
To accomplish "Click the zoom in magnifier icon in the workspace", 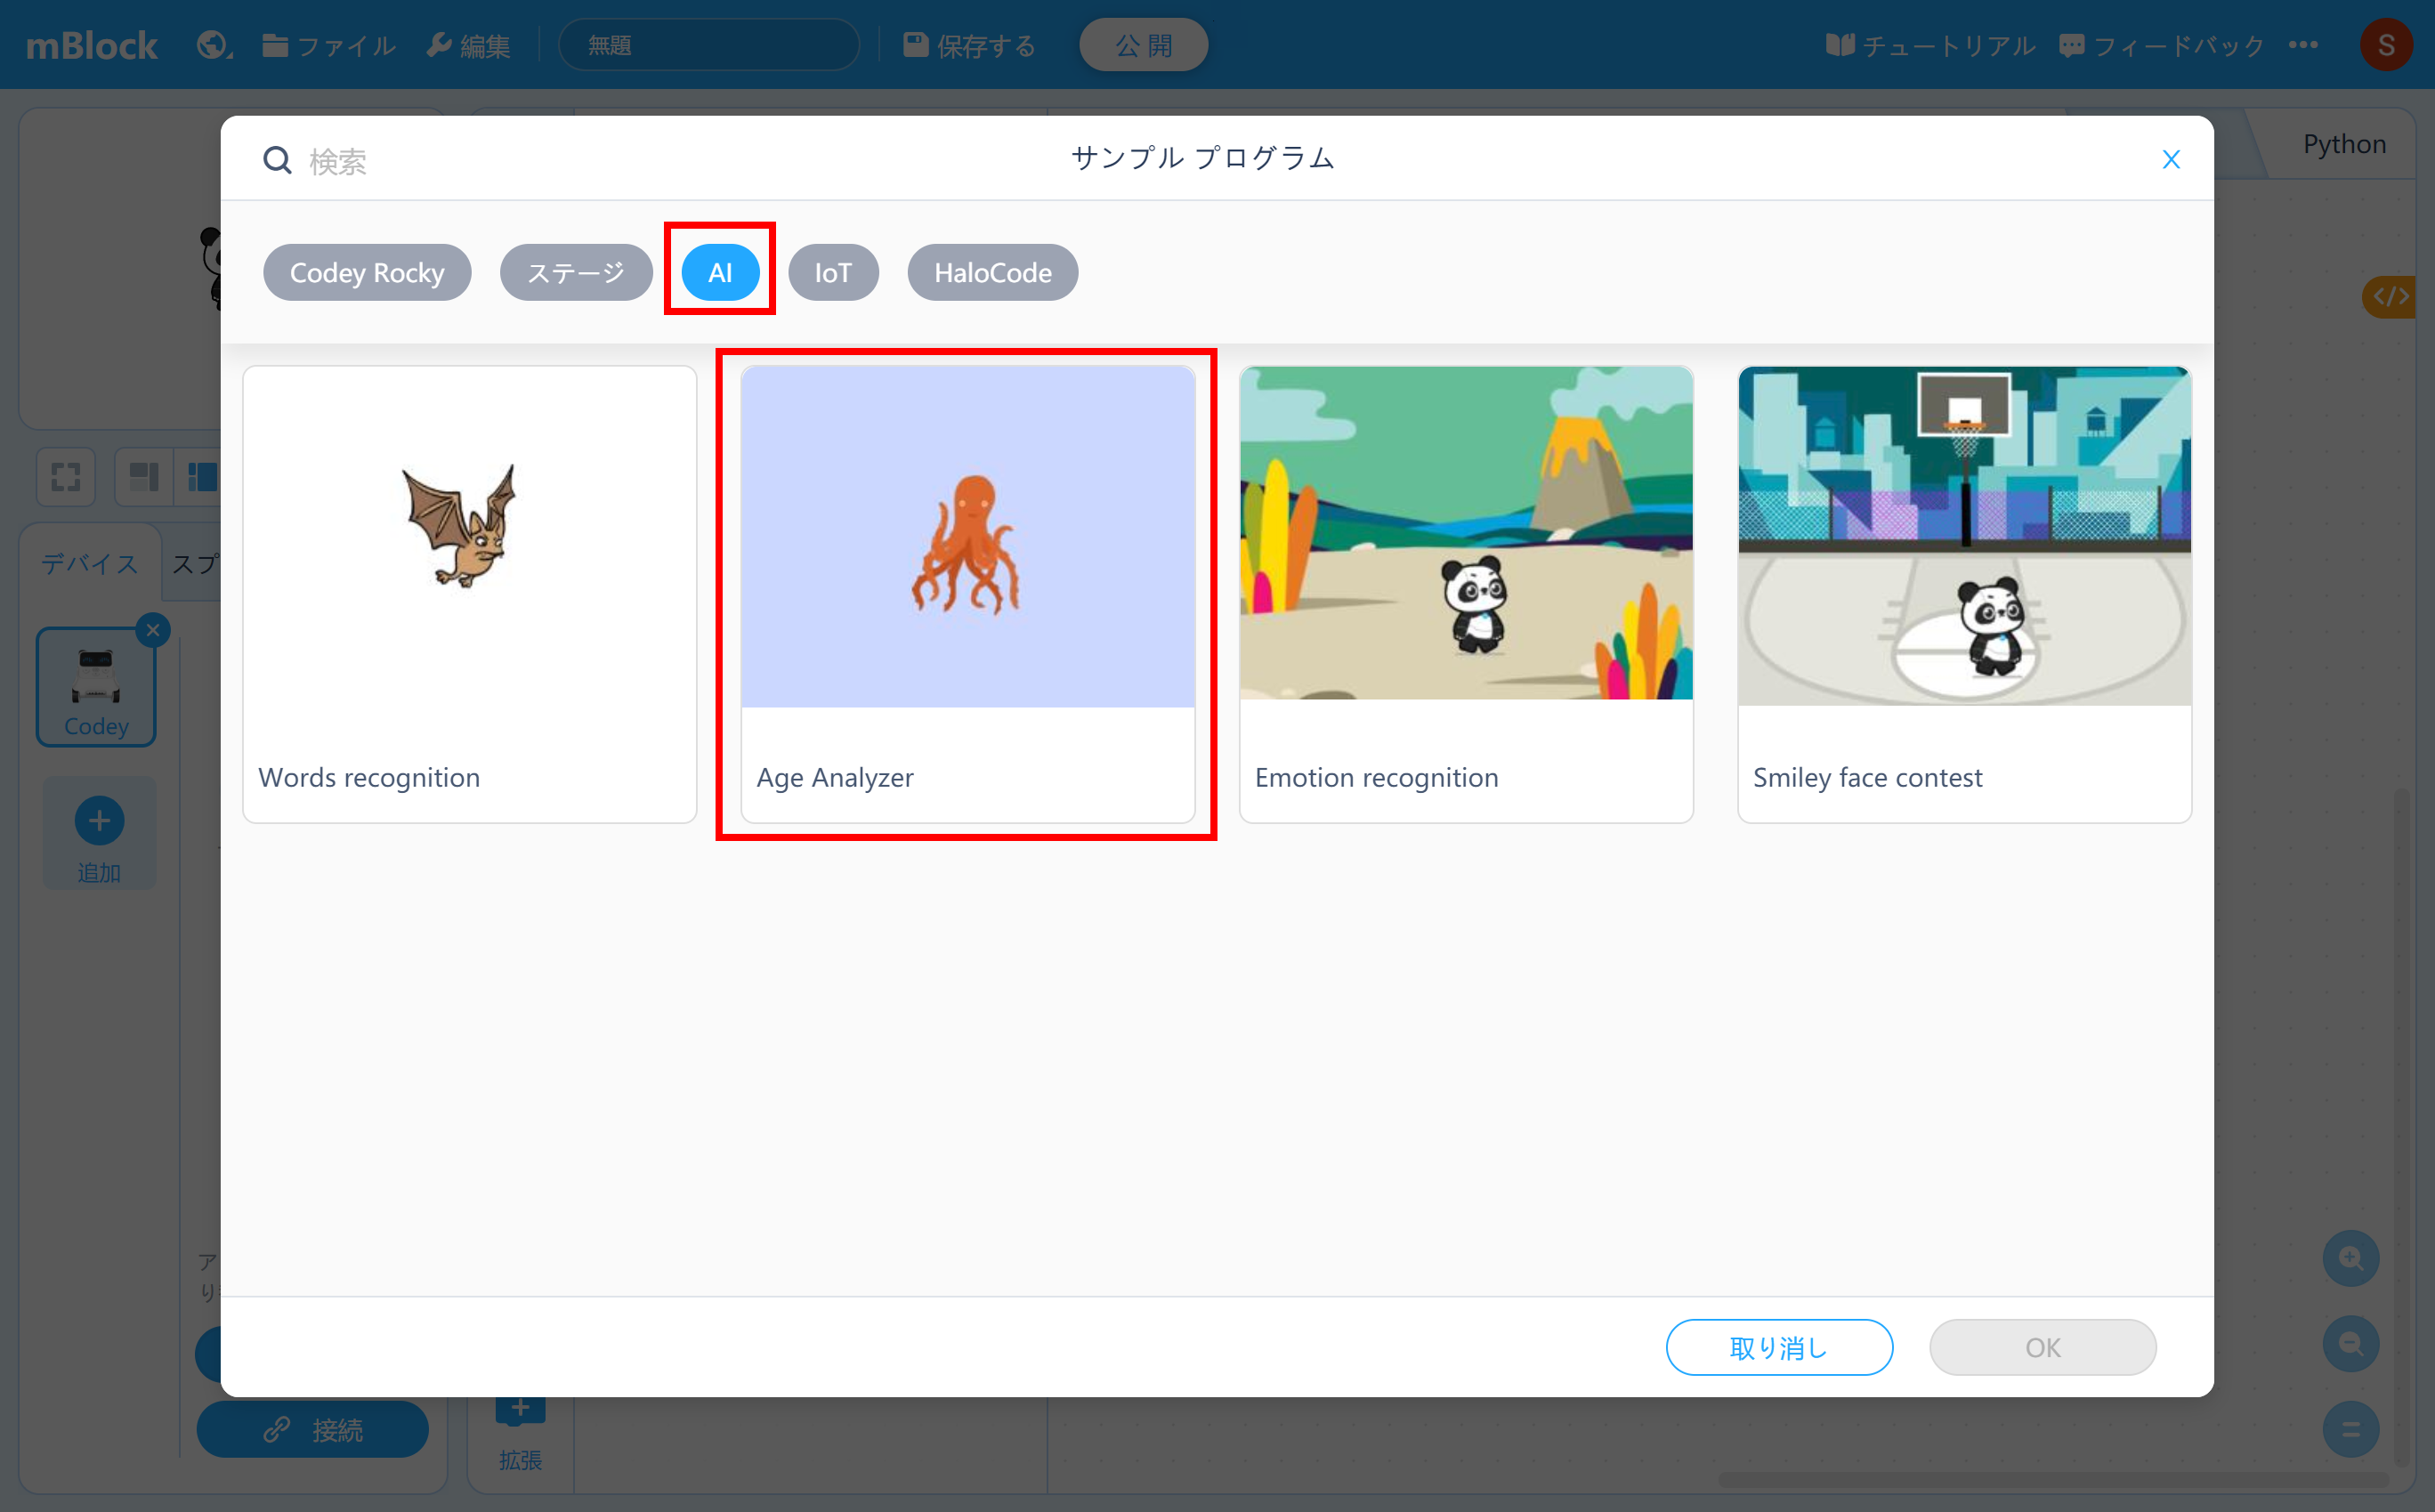I will click(x=2350, y=1258).
